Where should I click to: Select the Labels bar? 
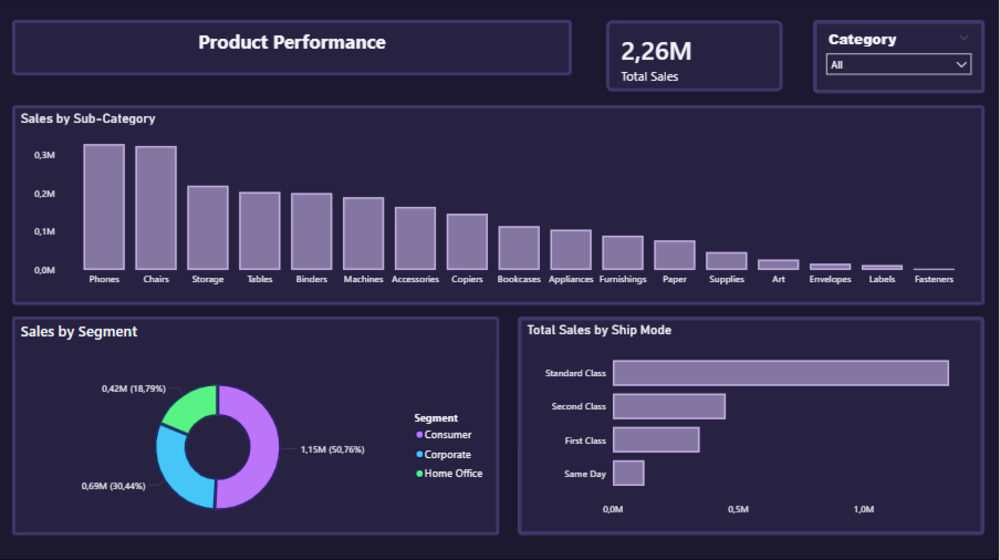(882, 267)
